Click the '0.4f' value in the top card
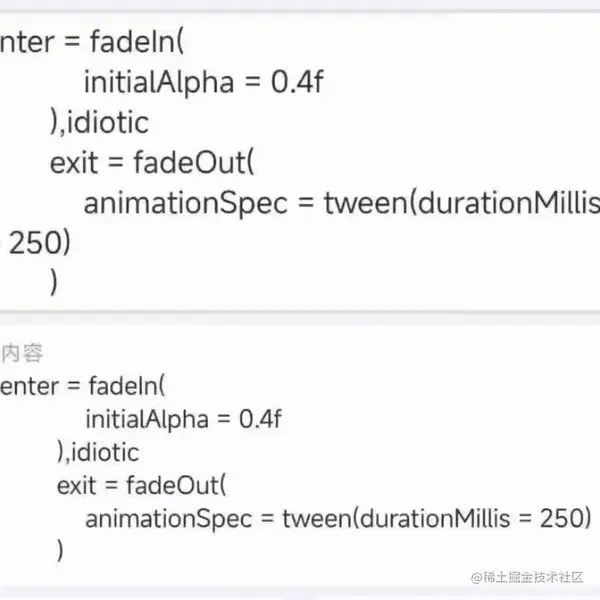 click(297, 83)
